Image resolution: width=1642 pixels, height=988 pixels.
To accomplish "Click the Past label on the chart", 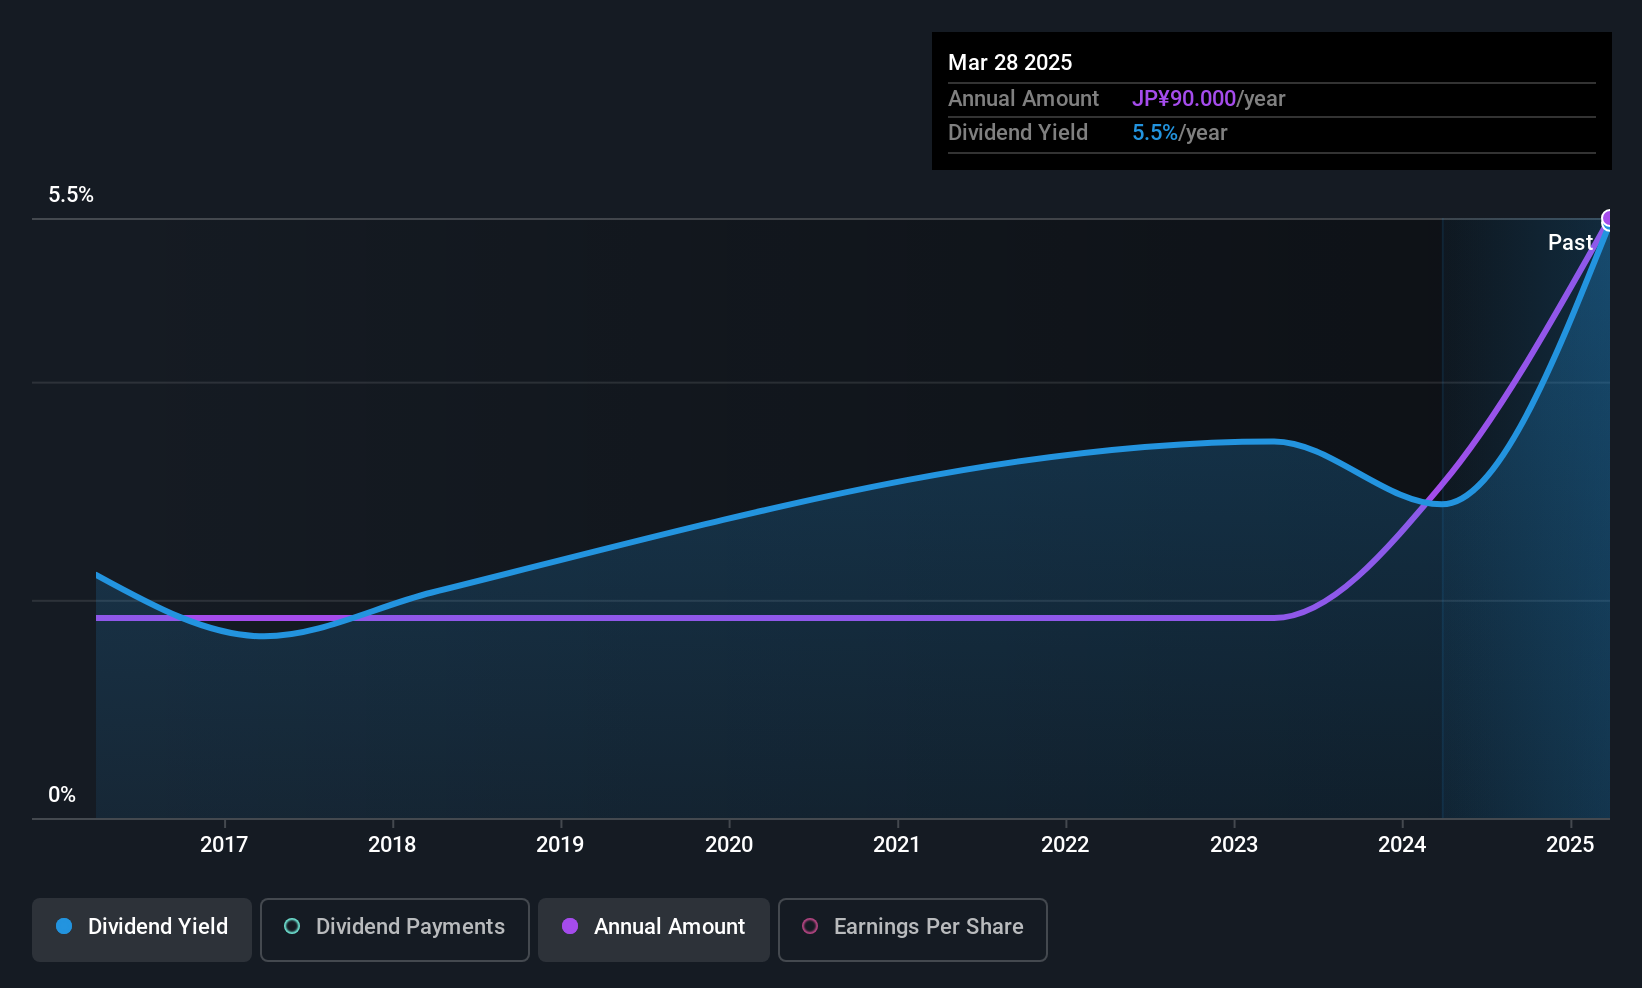I will click(x=1570, y=242).
